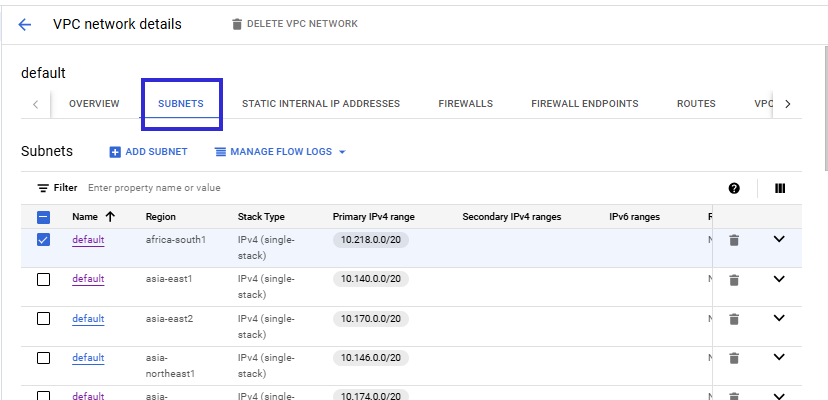This screenshot has height=400, width=828.
Task: Click ADD SUBNET button
Action: pos(148,152)
